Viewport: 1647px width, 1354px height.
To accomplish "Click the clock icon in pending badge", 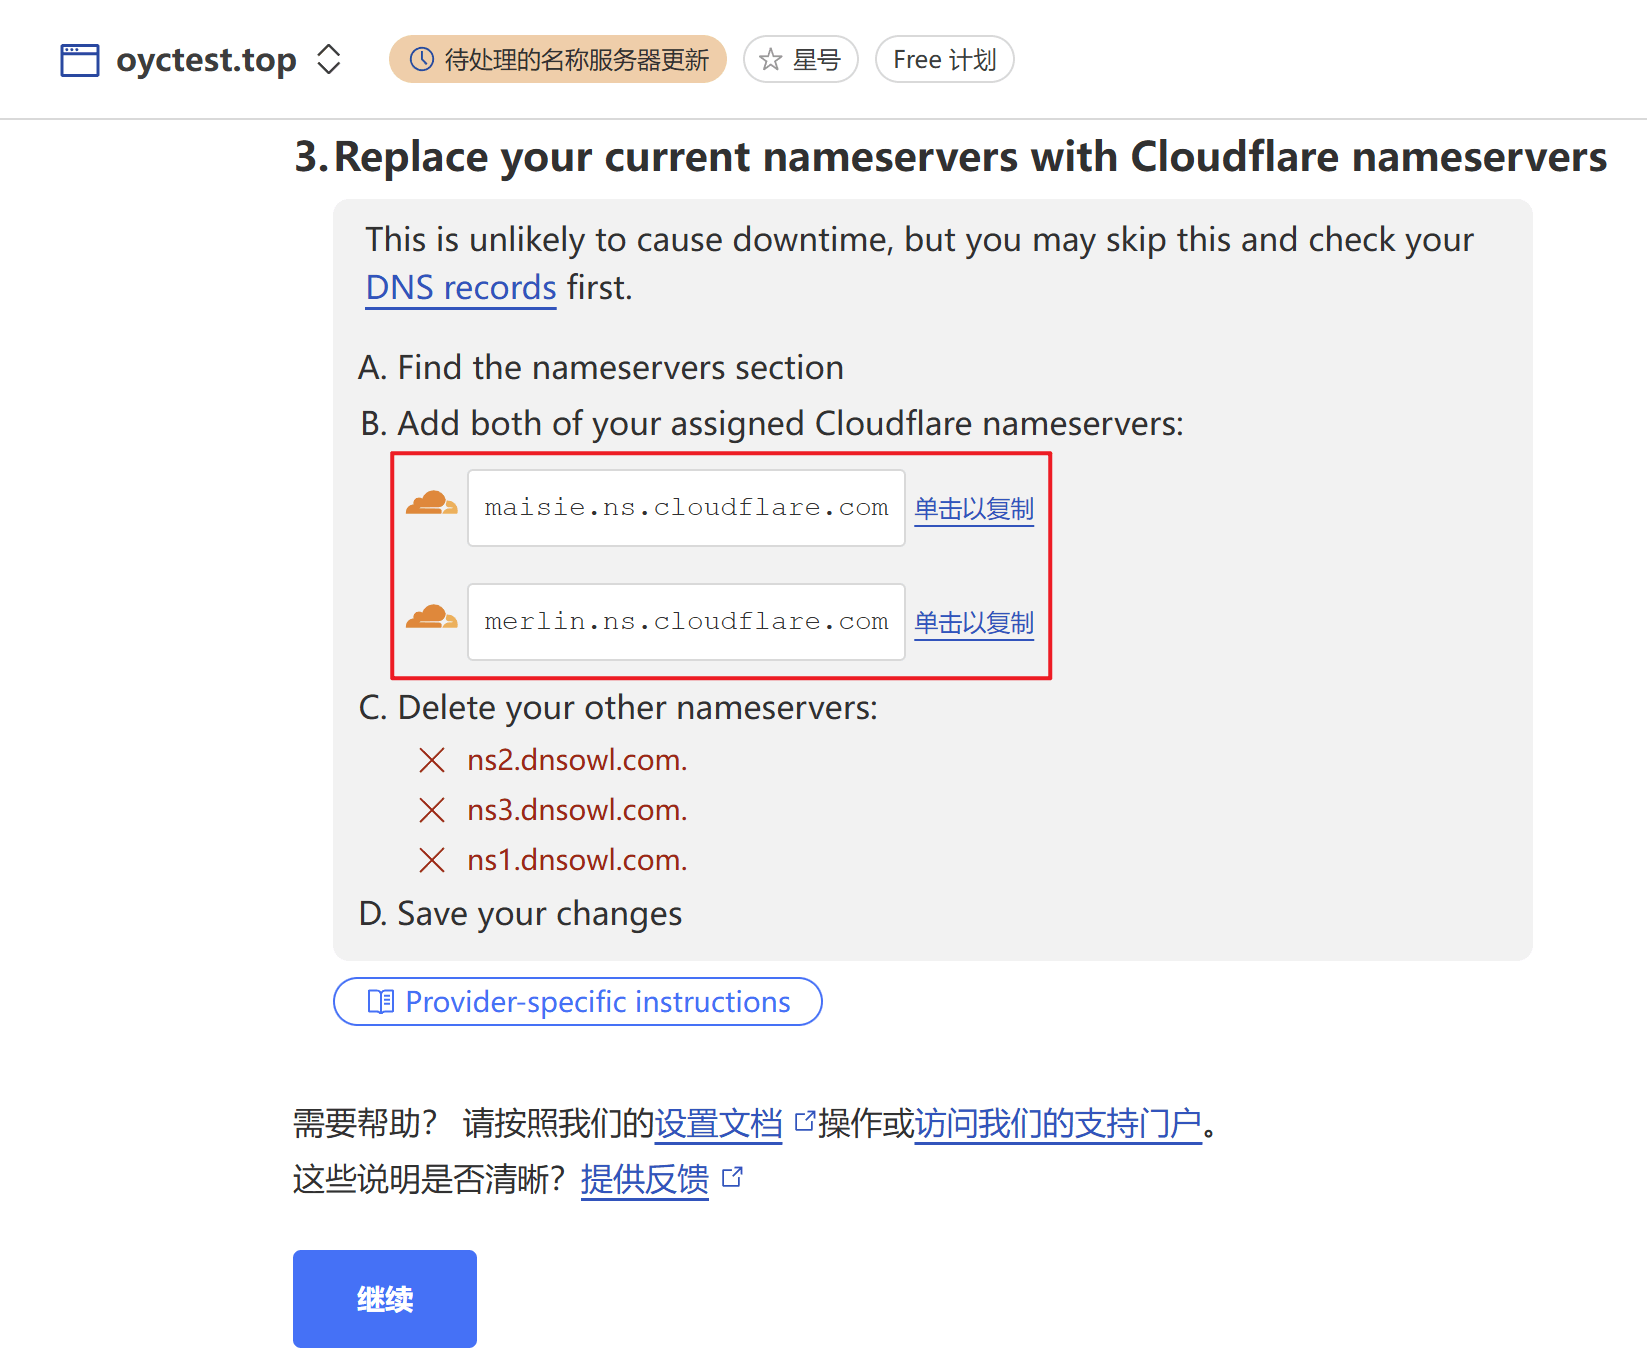I will [x=422, y=60].
